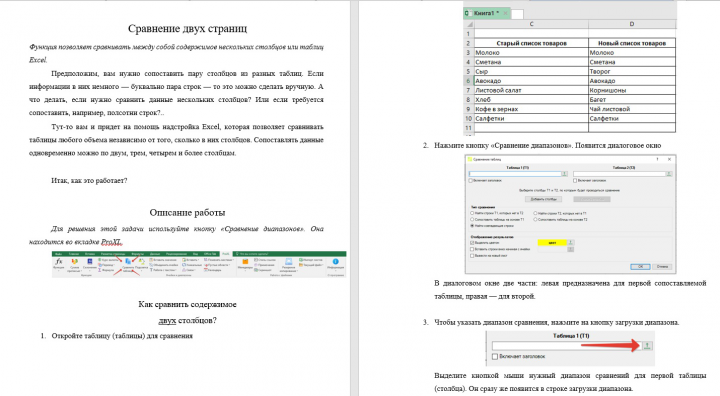Screen dimensions: 720x396
Task: Click cell 'Старый список товаров'
Action: pyautogui.click(x=531, y=43)
